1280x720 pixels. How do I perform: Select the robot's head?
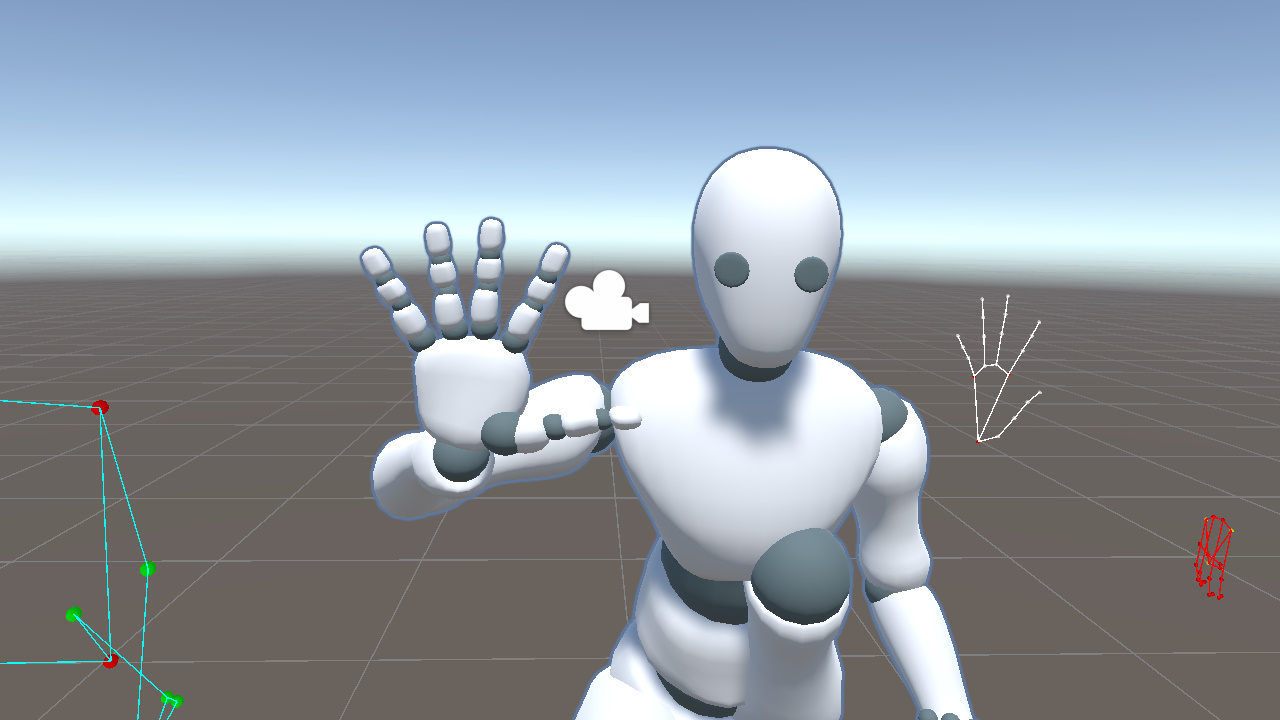click(x=770, y=230)
